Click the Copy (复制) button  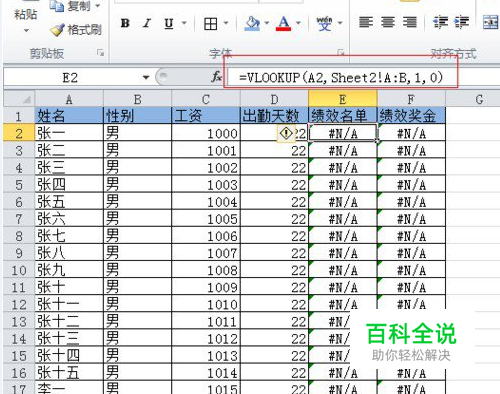click(x=71, y=6)
